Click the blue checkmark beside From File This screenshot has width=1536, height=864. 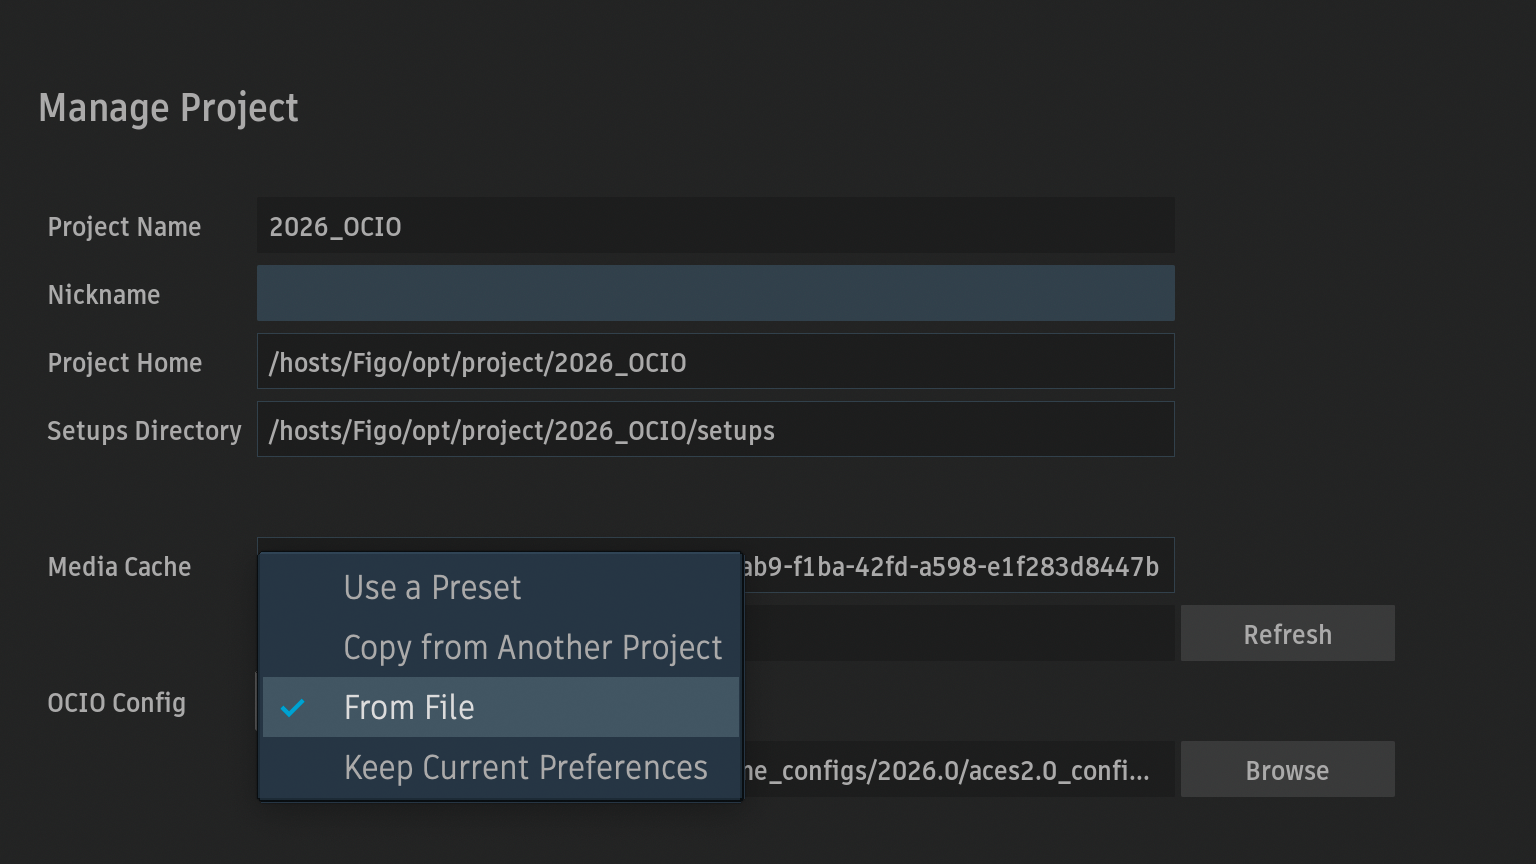tap(292, 708)
